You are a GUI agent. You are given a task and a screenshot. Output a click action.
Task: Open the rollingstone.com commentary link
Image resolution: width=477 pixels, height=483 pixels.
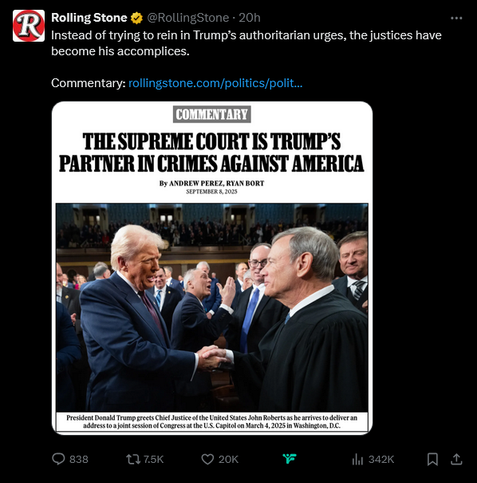tap(215, 83)
